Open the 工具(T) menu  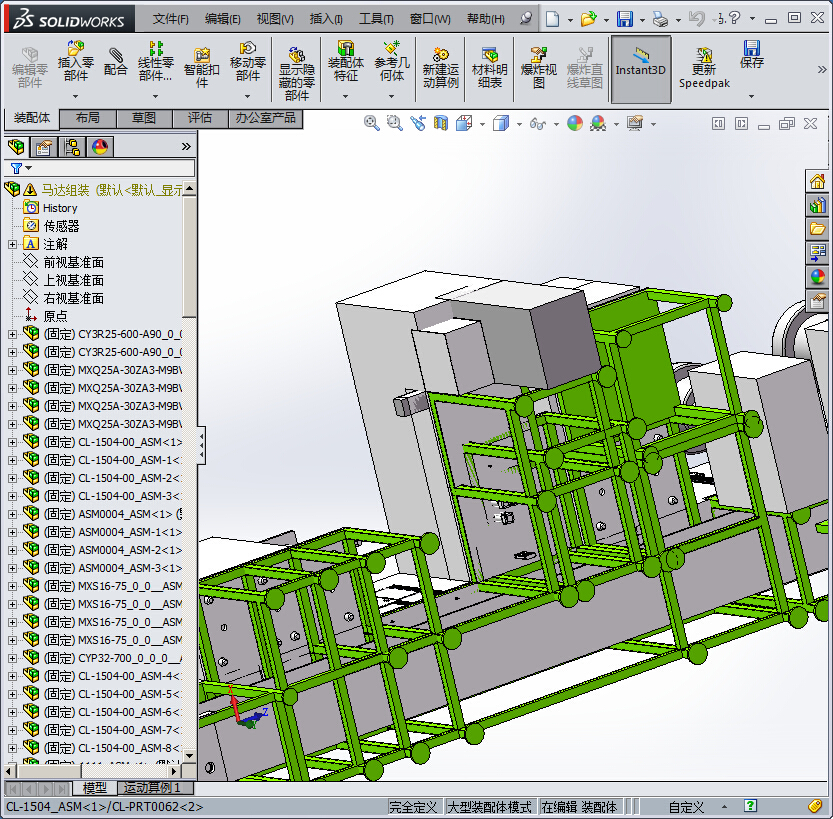click(x=376, y=19)
